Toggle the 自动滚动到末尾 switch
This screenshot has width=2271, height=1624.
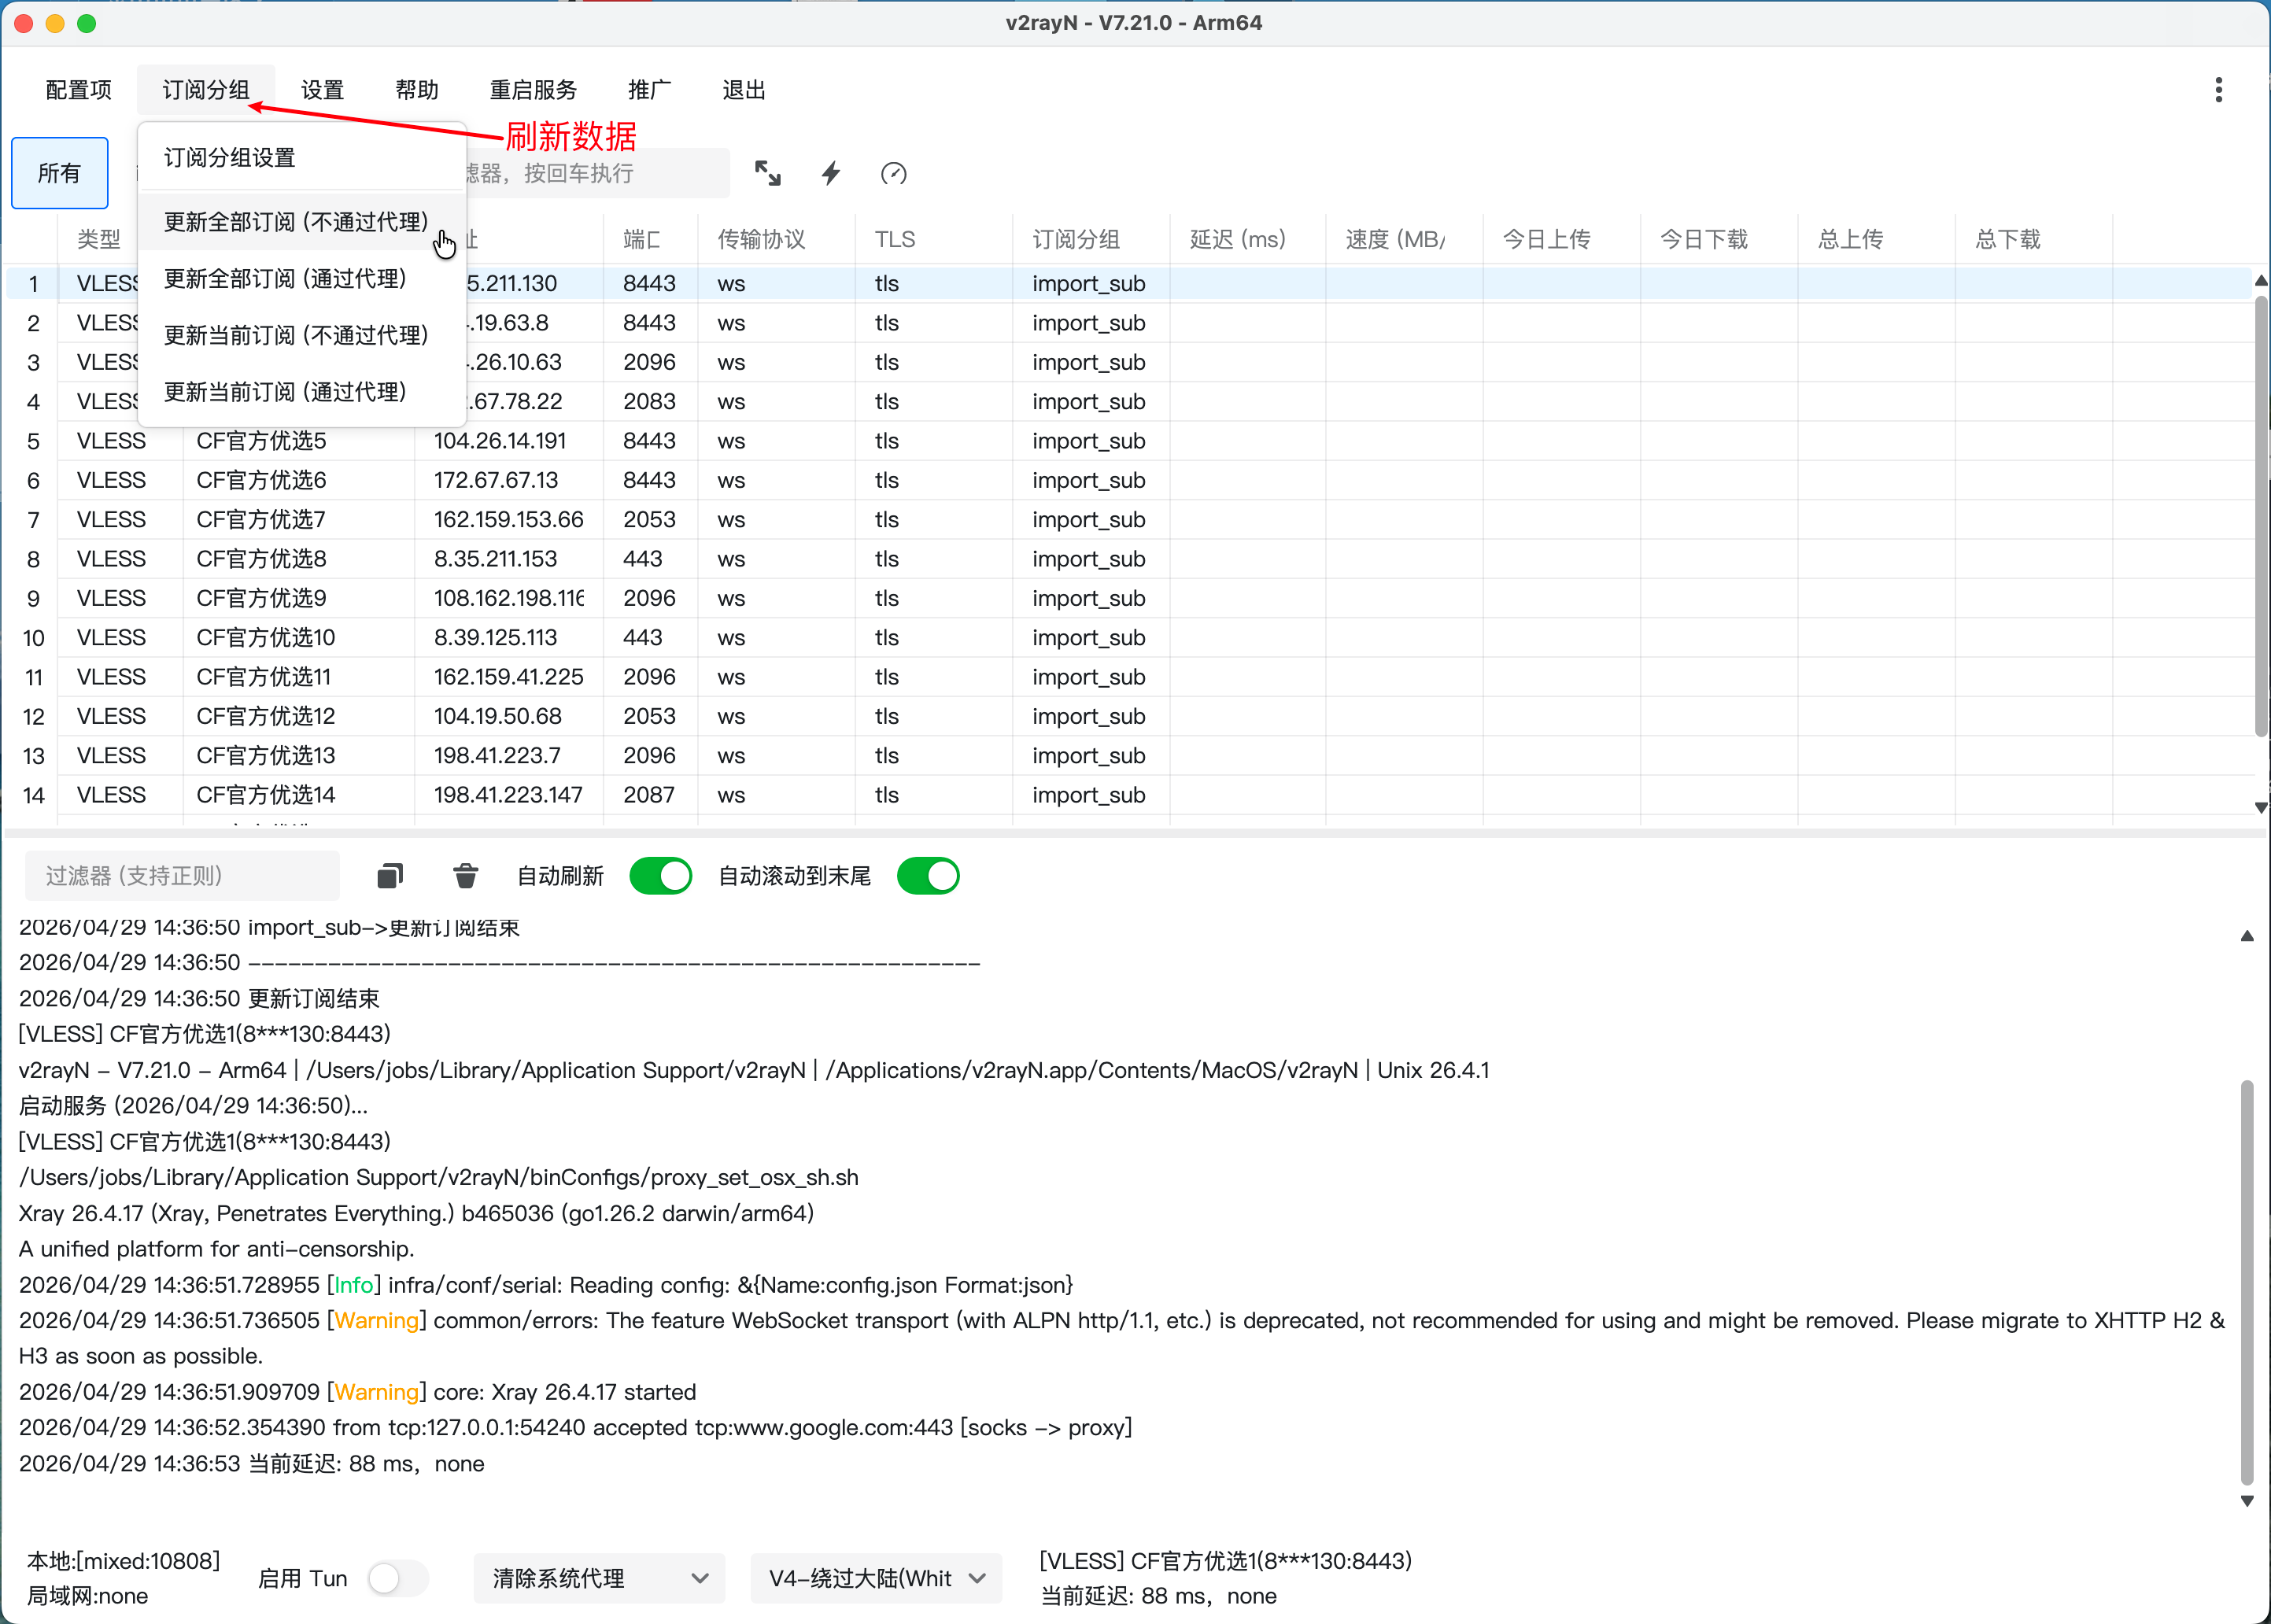928,876
